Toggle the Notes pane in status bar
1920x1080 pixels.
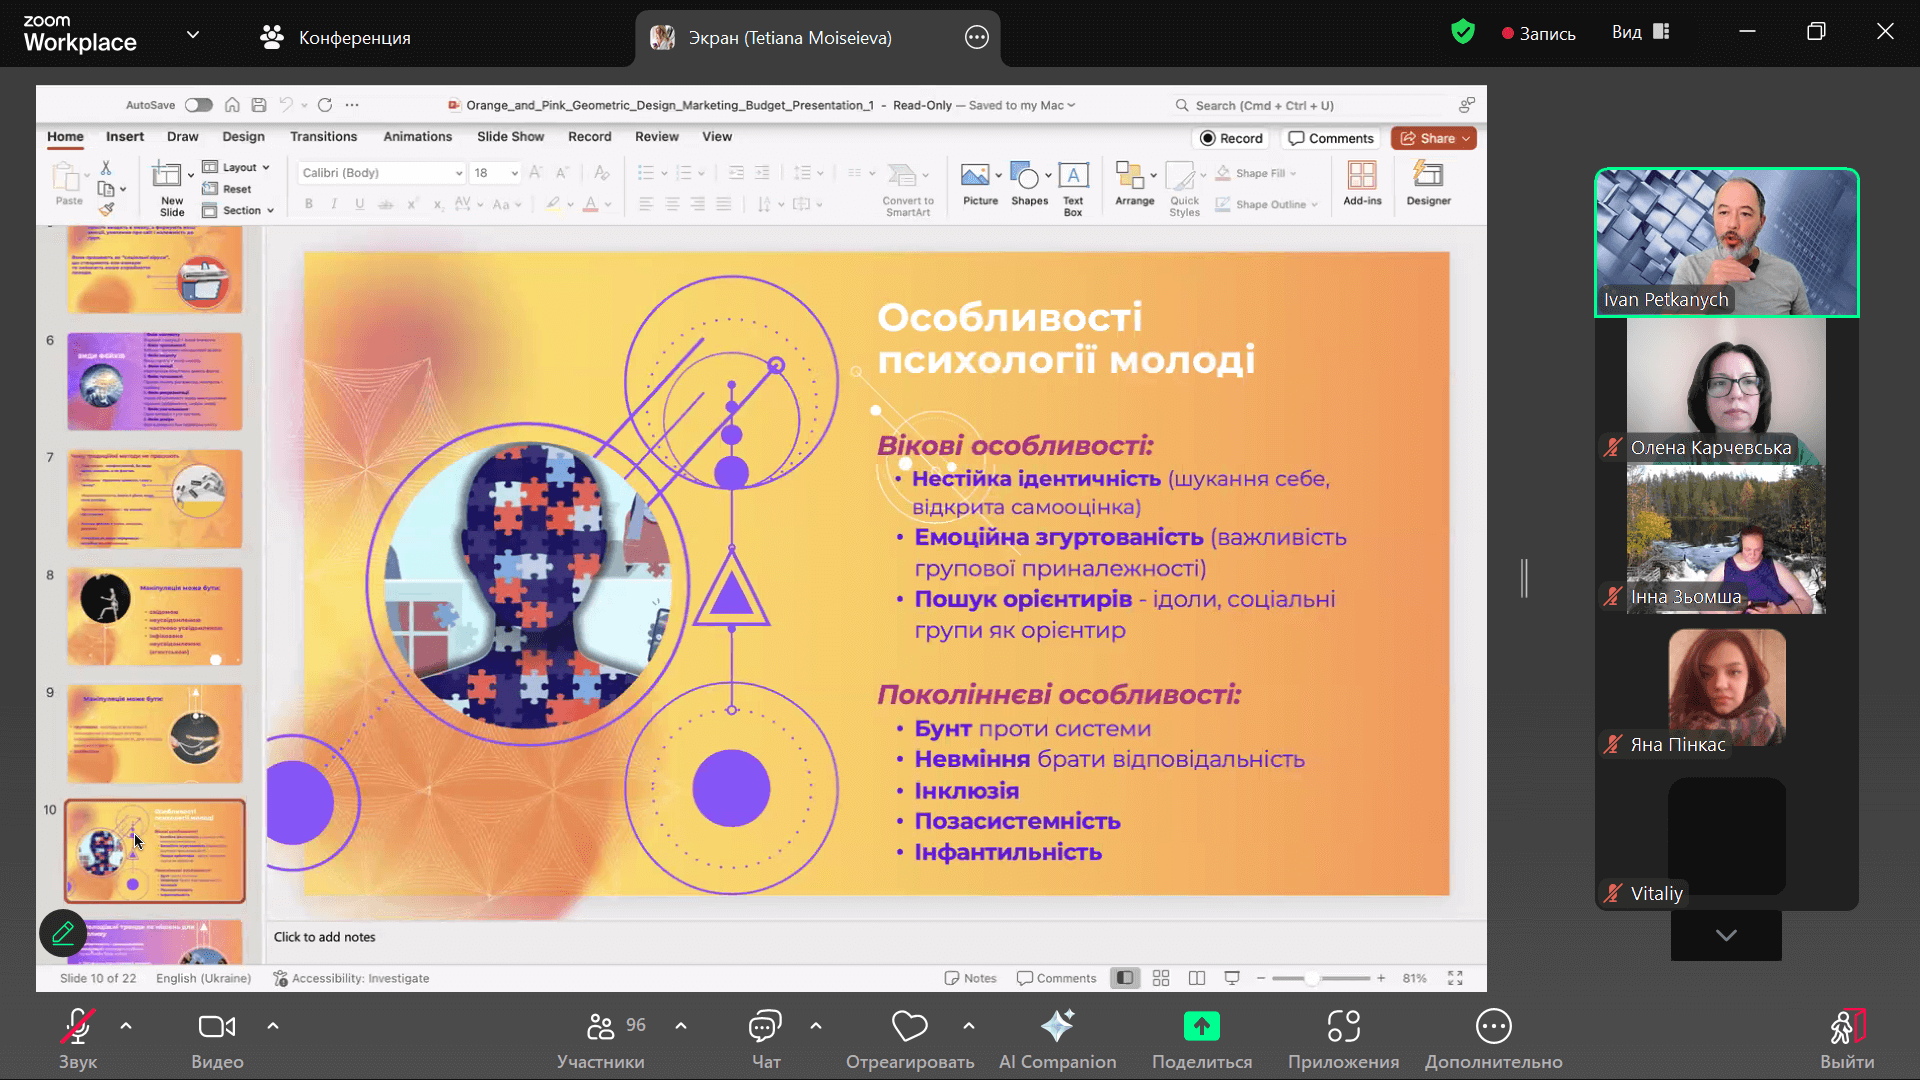970,978
